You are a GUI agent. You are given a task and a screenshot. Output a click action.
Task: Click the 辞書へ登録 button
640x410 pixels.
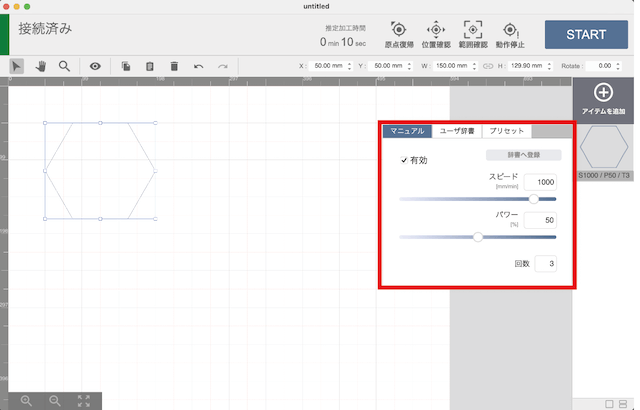(x=523, y=155)
